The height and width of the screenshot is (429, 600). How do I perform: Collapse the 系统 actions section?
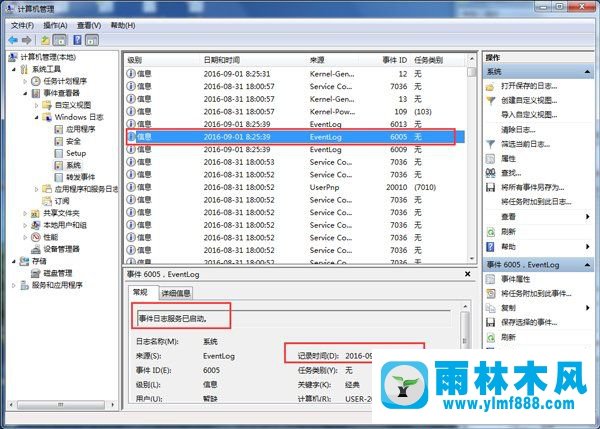(587, 72)
